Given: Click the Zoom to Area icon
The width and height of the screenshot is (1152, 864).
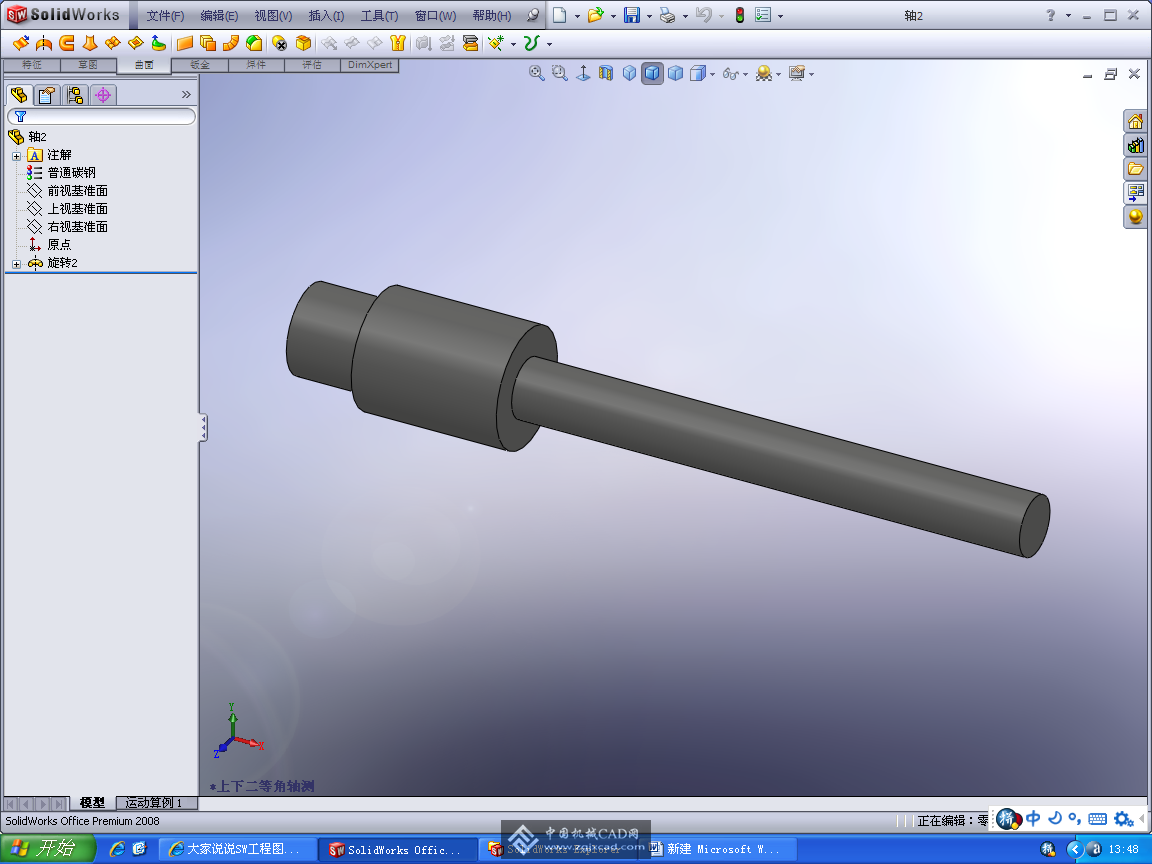Looking at the screenshot, I should pos(560,73).
